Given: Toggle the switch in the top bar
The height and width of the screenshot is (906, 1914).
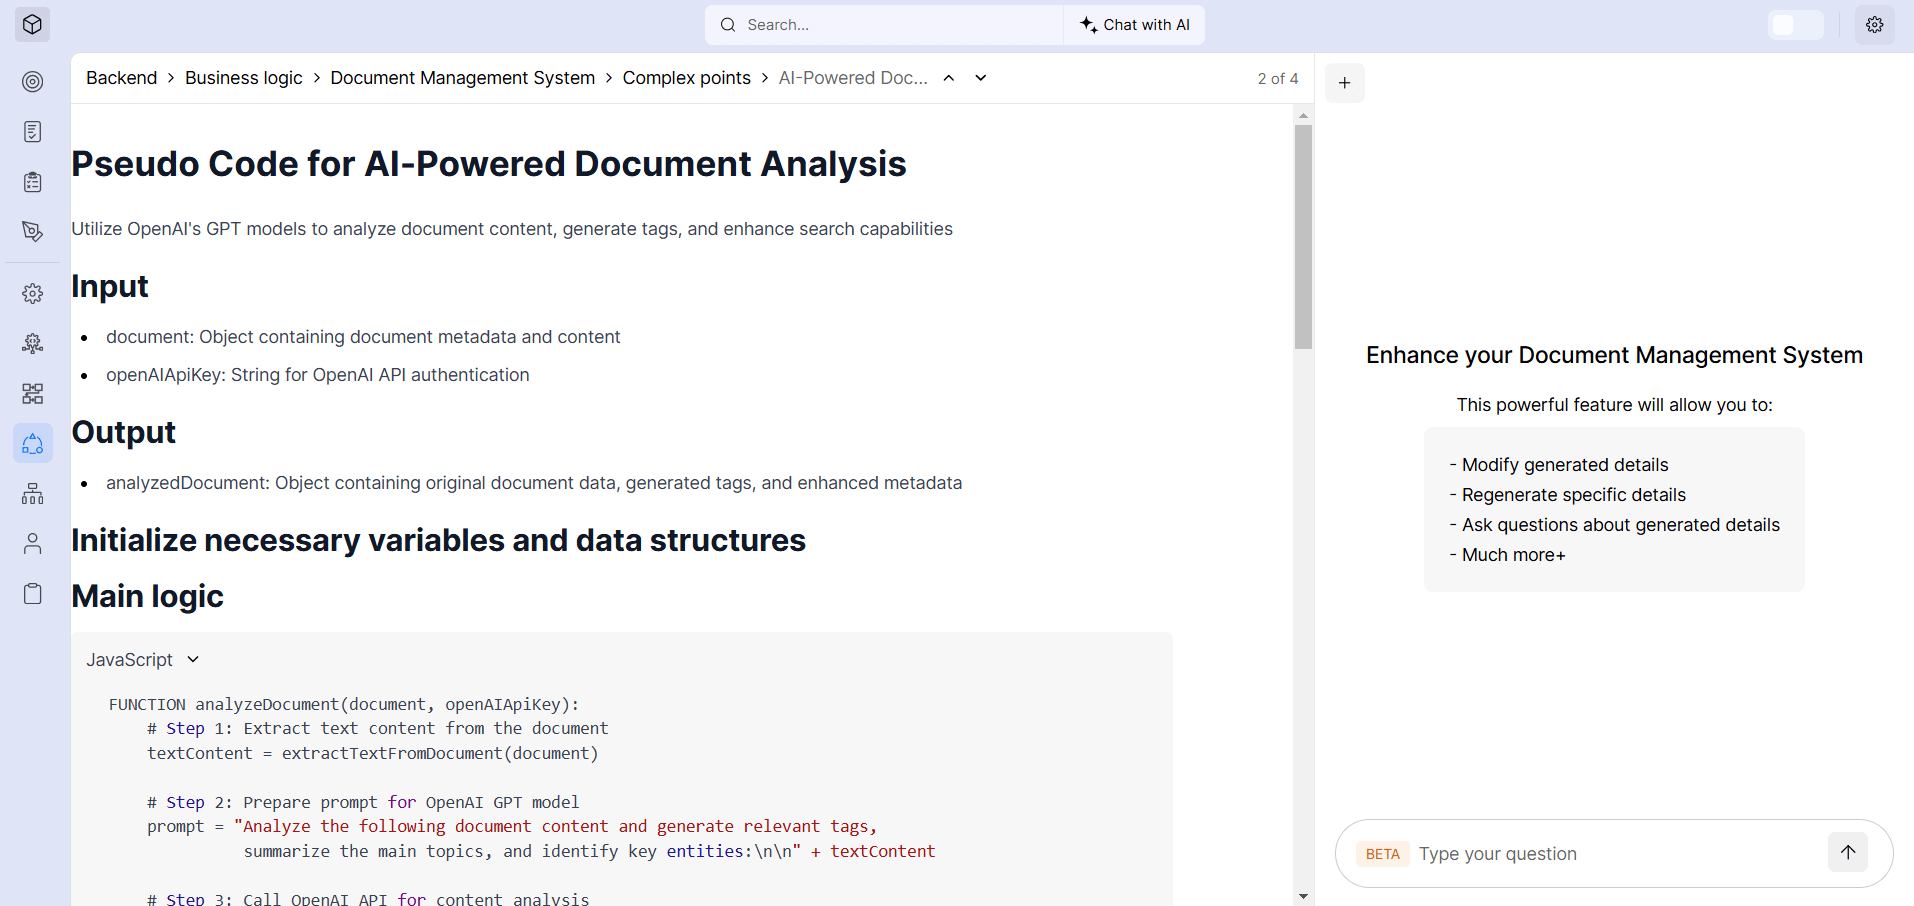Looking at the screenshot, I should click(1795, 24).
